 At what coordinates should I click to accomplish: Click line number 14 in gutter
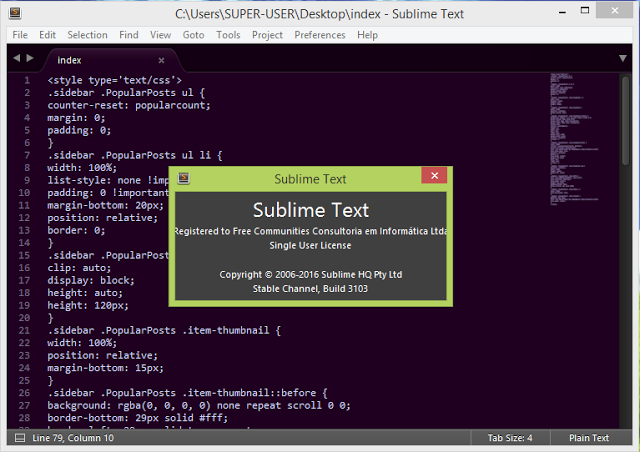[24, 243]
